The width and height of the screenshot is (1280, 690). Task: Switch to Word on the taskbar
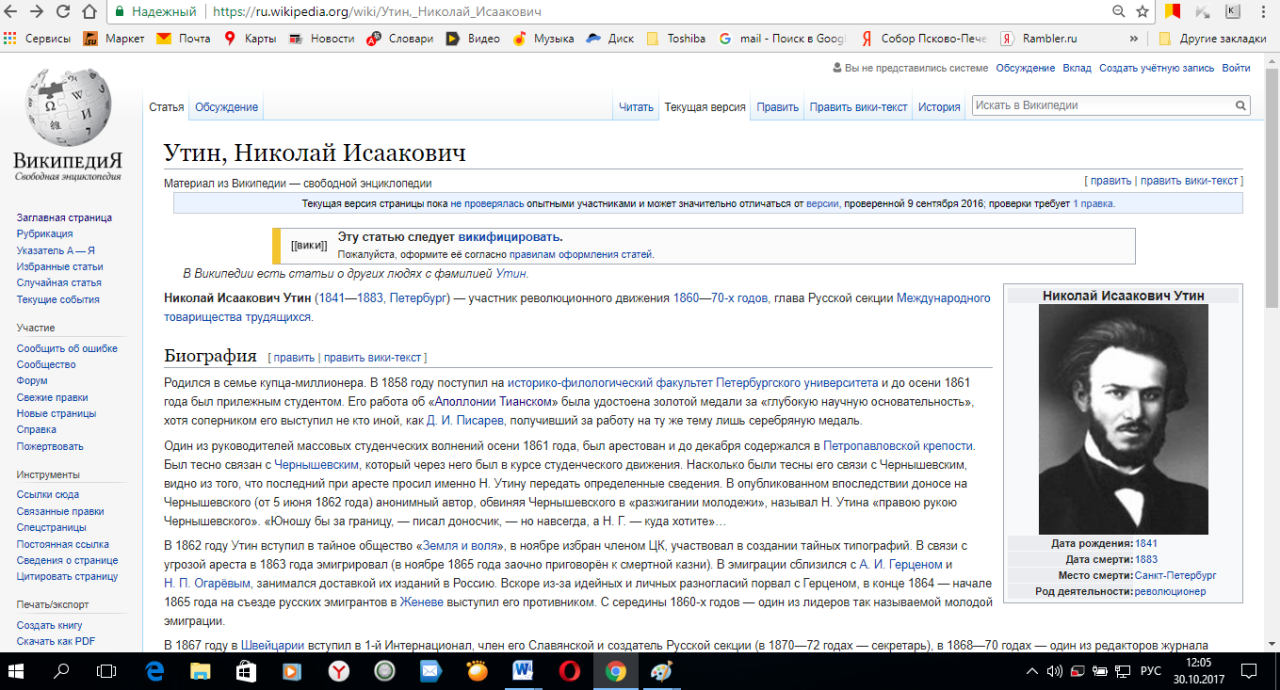click(523, 670)
